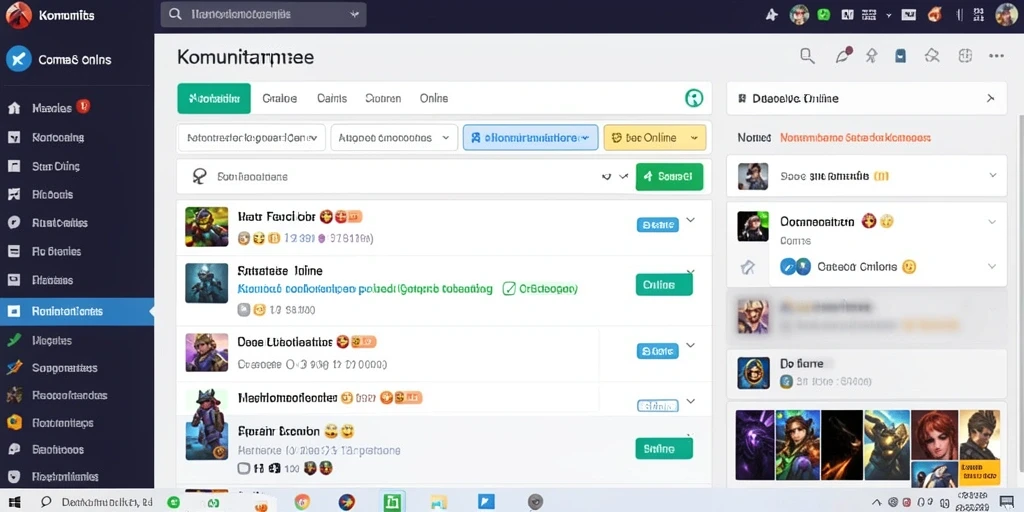Open the blue Comas Onlins icon
The image size is (1024, 512).
18,59
